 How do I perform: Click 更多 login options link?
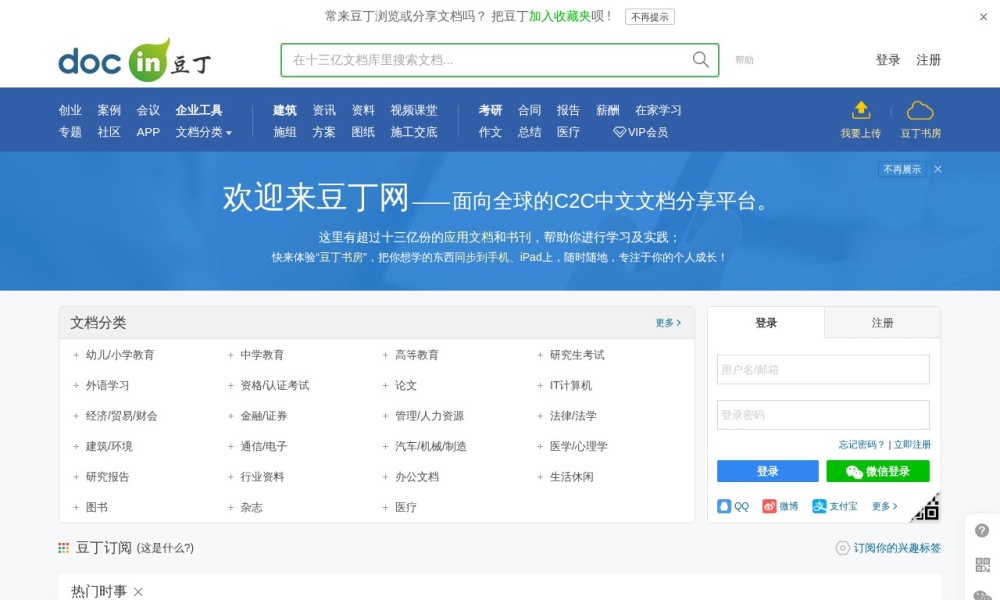click(885, 506)
